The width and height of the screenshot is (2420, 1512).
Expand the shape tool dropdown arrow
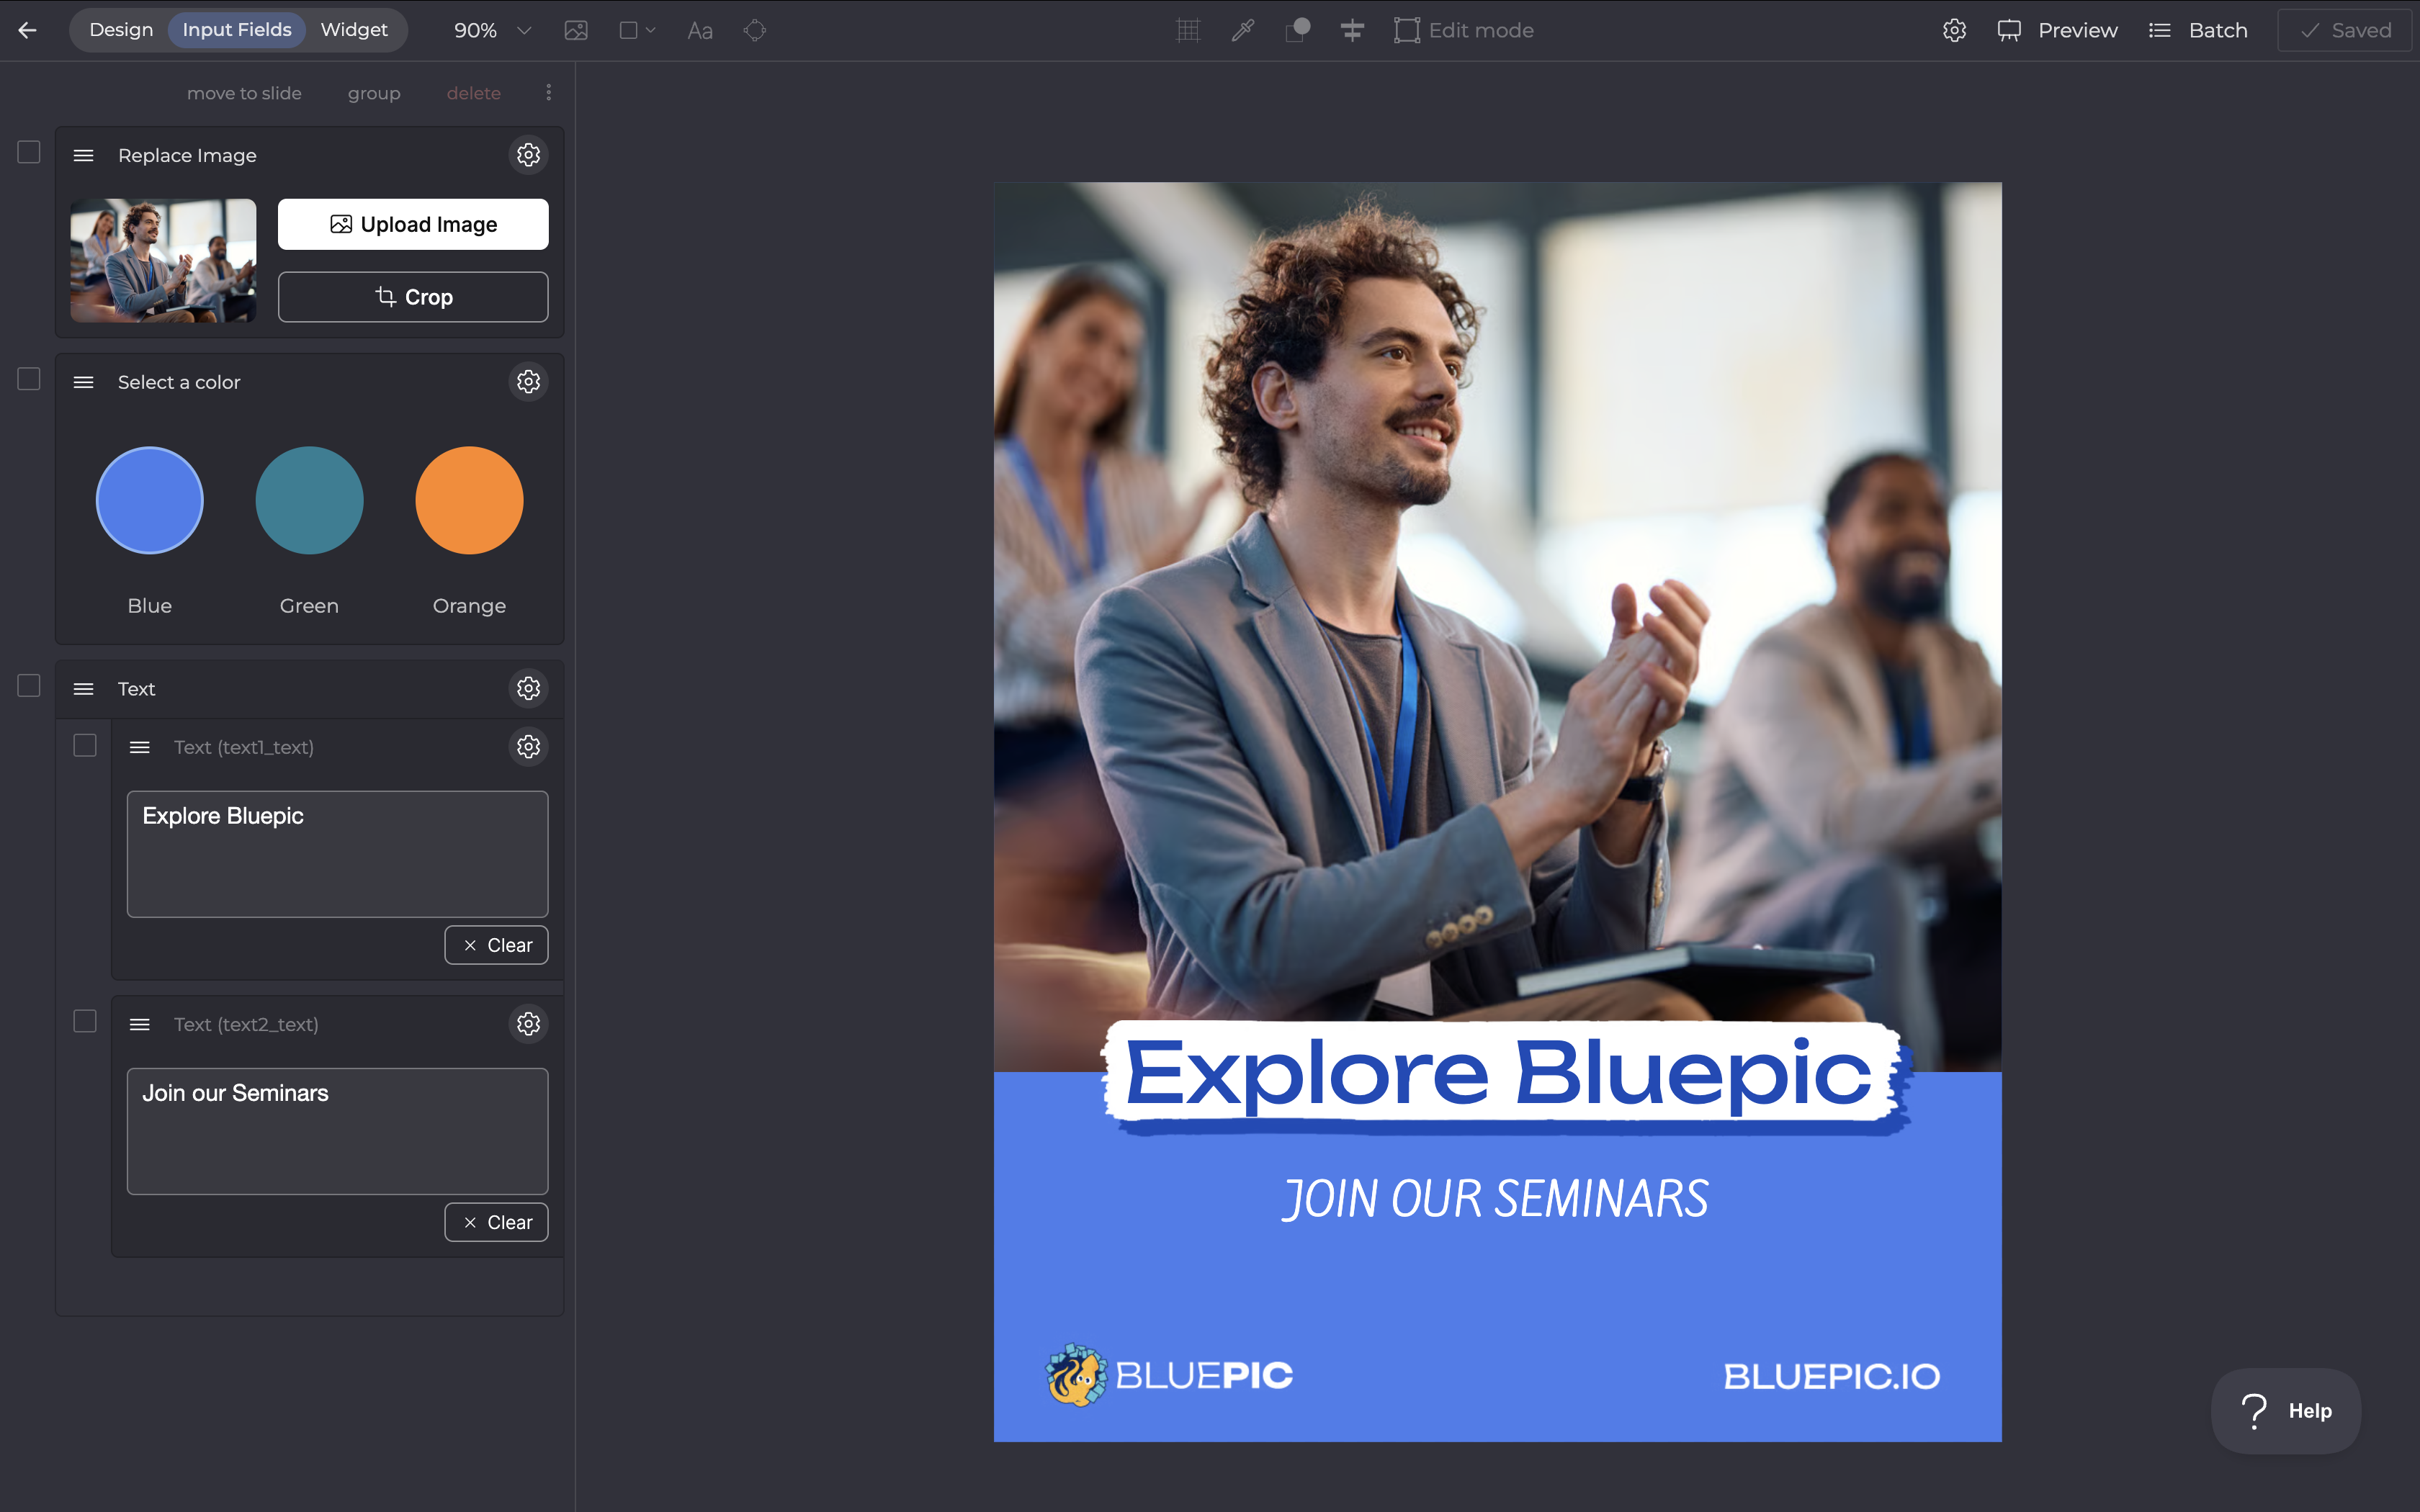(x=651, y=30)
